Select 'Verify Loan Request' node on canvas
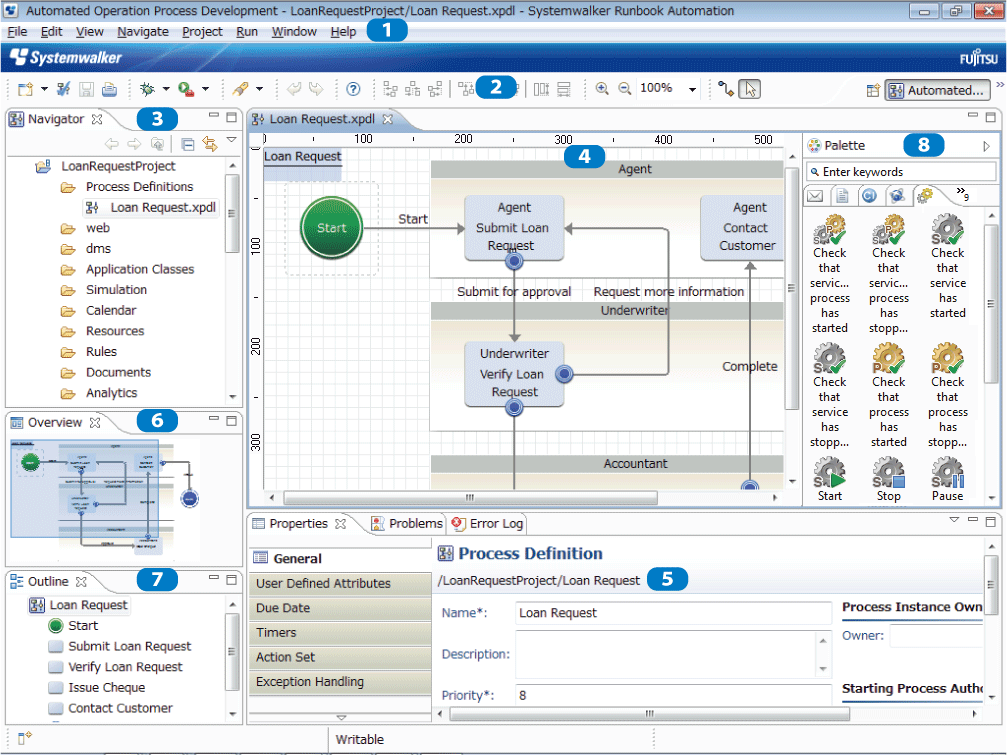Screen dimensions: 1007x755 514,374
